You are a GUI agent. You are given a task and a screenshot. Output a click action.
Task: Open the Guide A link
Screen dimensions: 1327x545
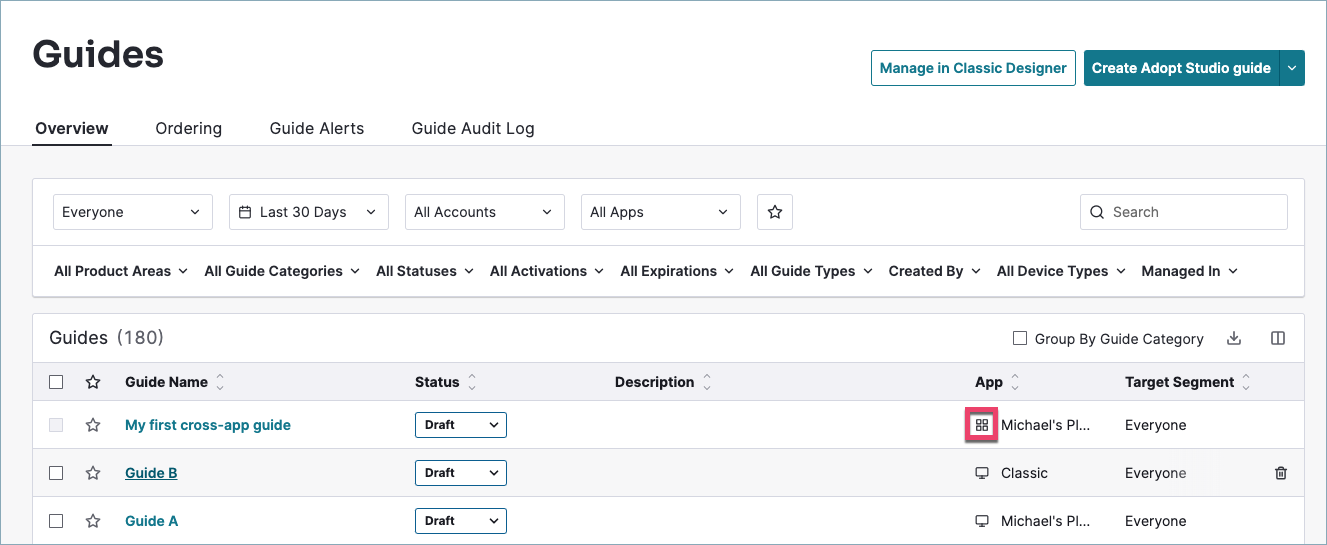click(151, 521)
